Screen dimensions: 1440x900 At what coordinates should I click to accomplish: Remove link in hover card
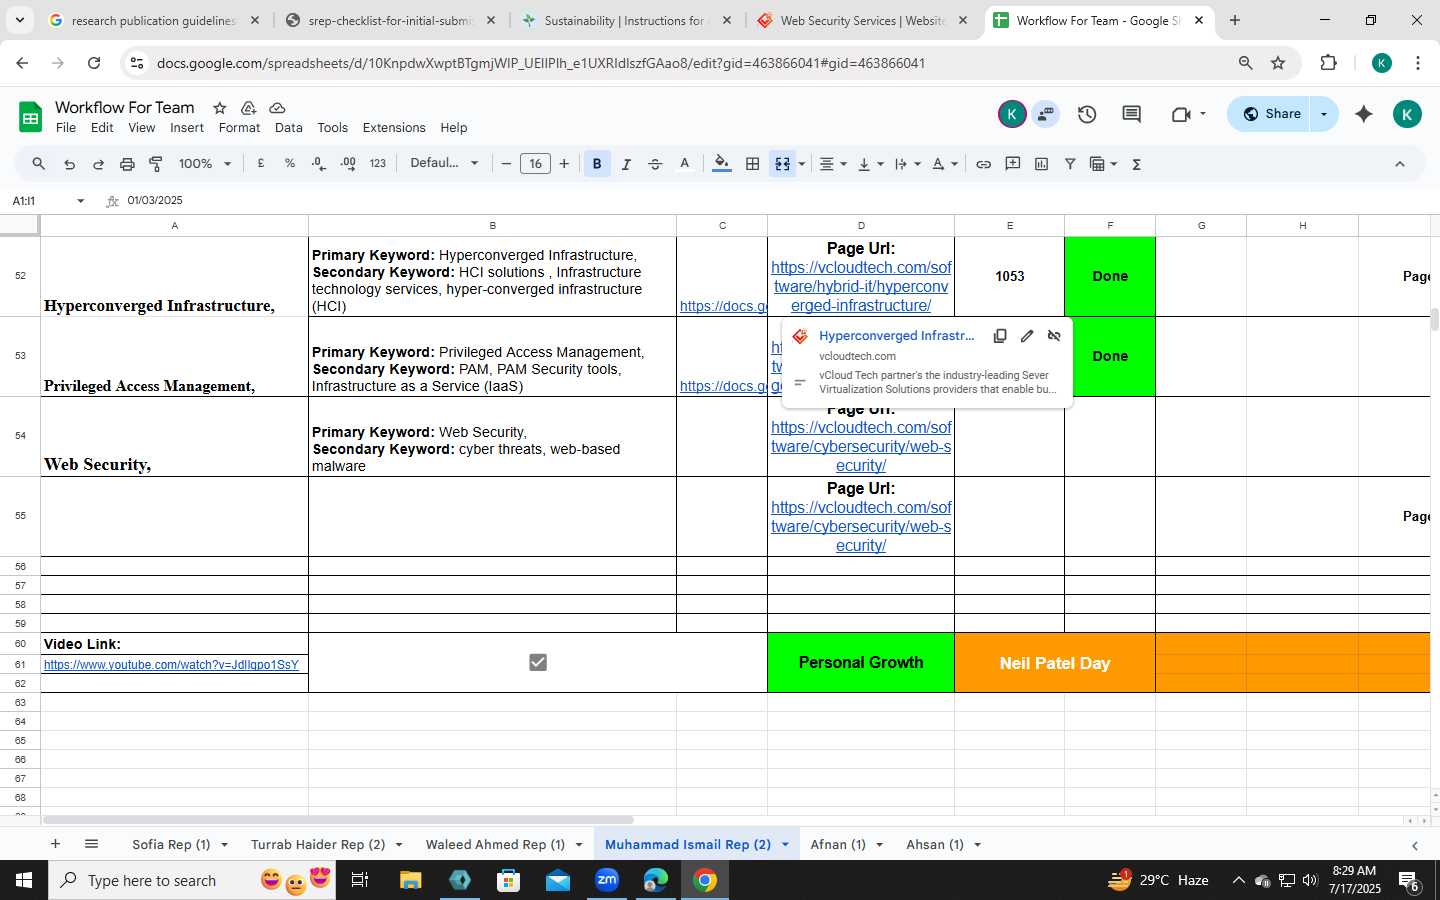coord(1053,336)
